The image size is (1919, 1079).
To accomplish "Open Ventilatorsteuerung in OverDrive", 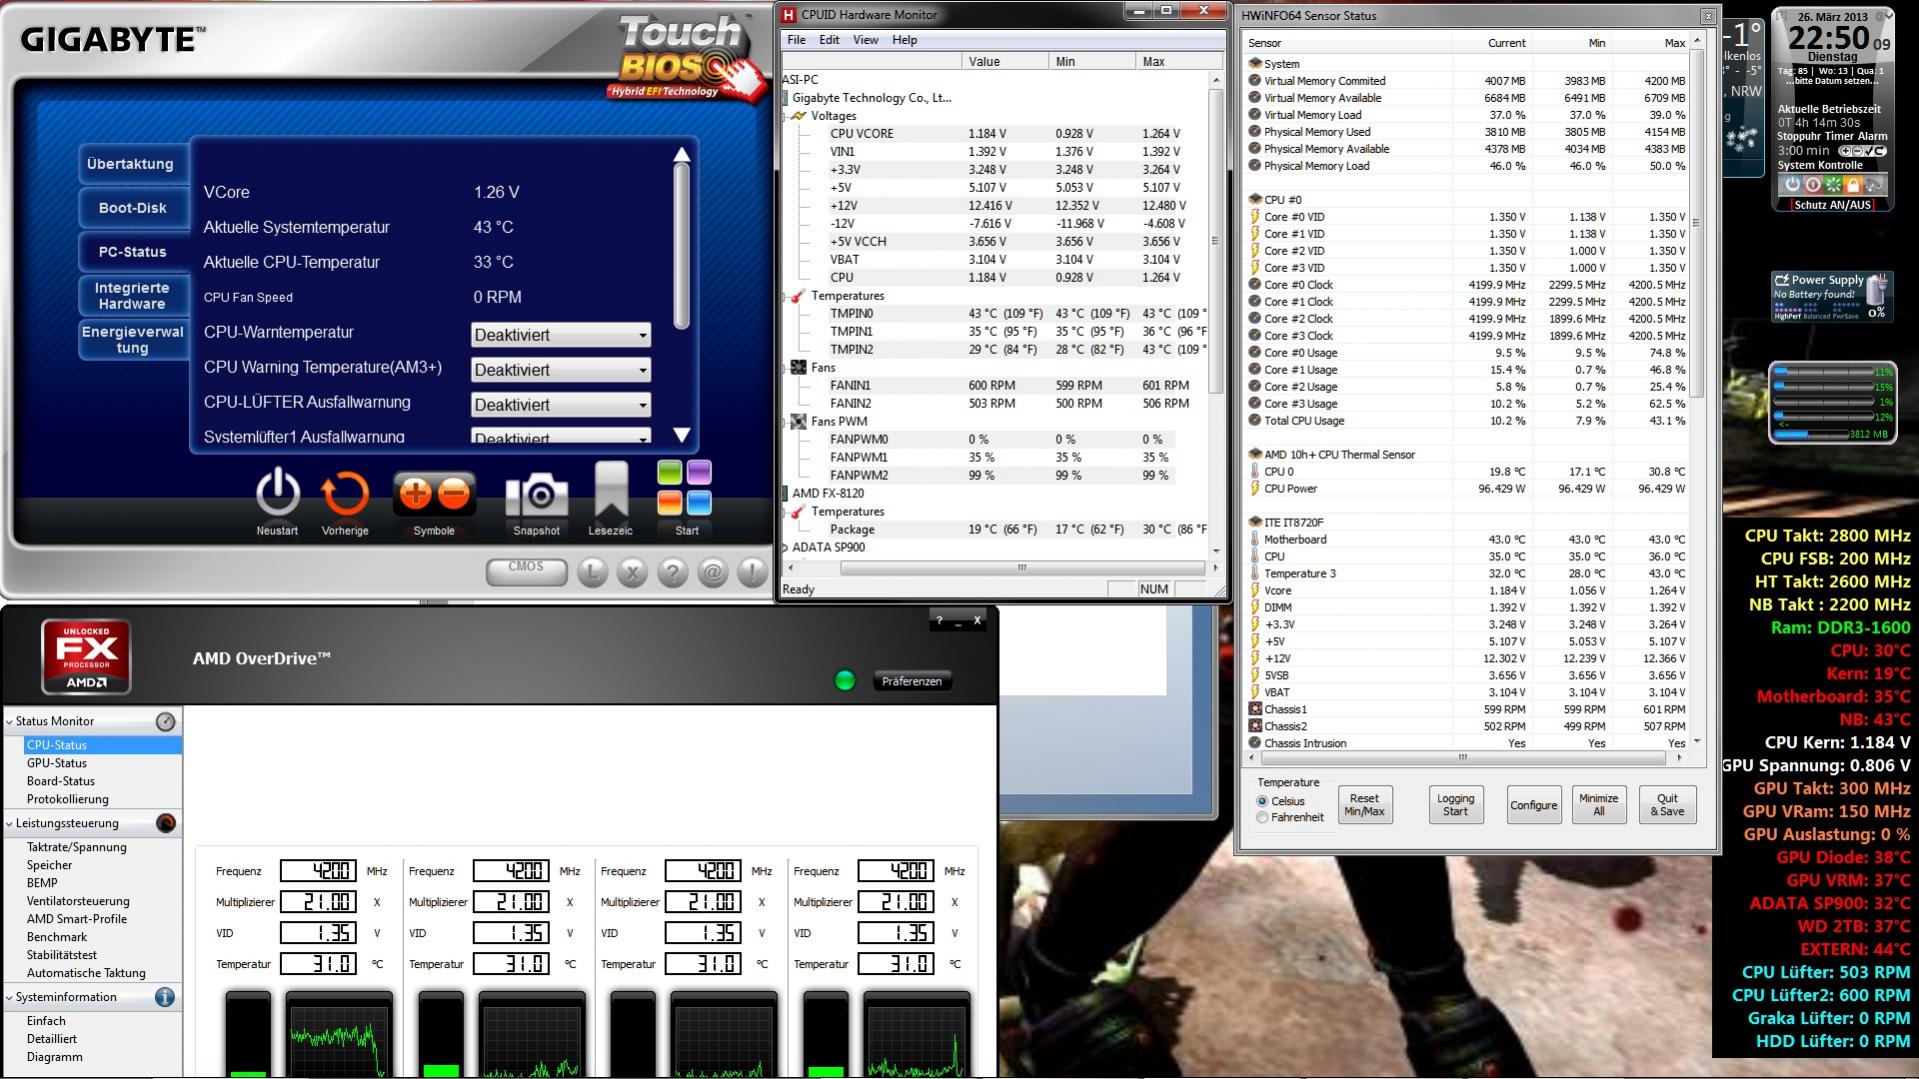I will click(x=78, y=901).
